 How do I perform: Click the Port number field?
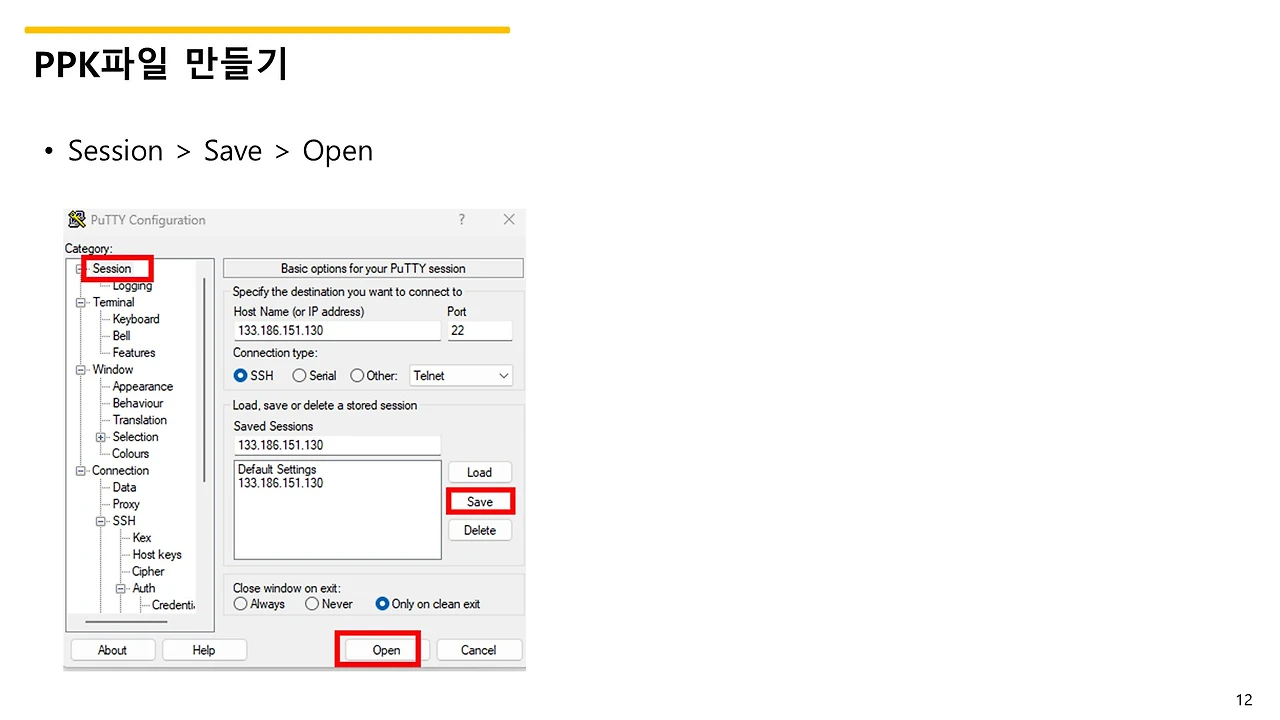(480, 330)
